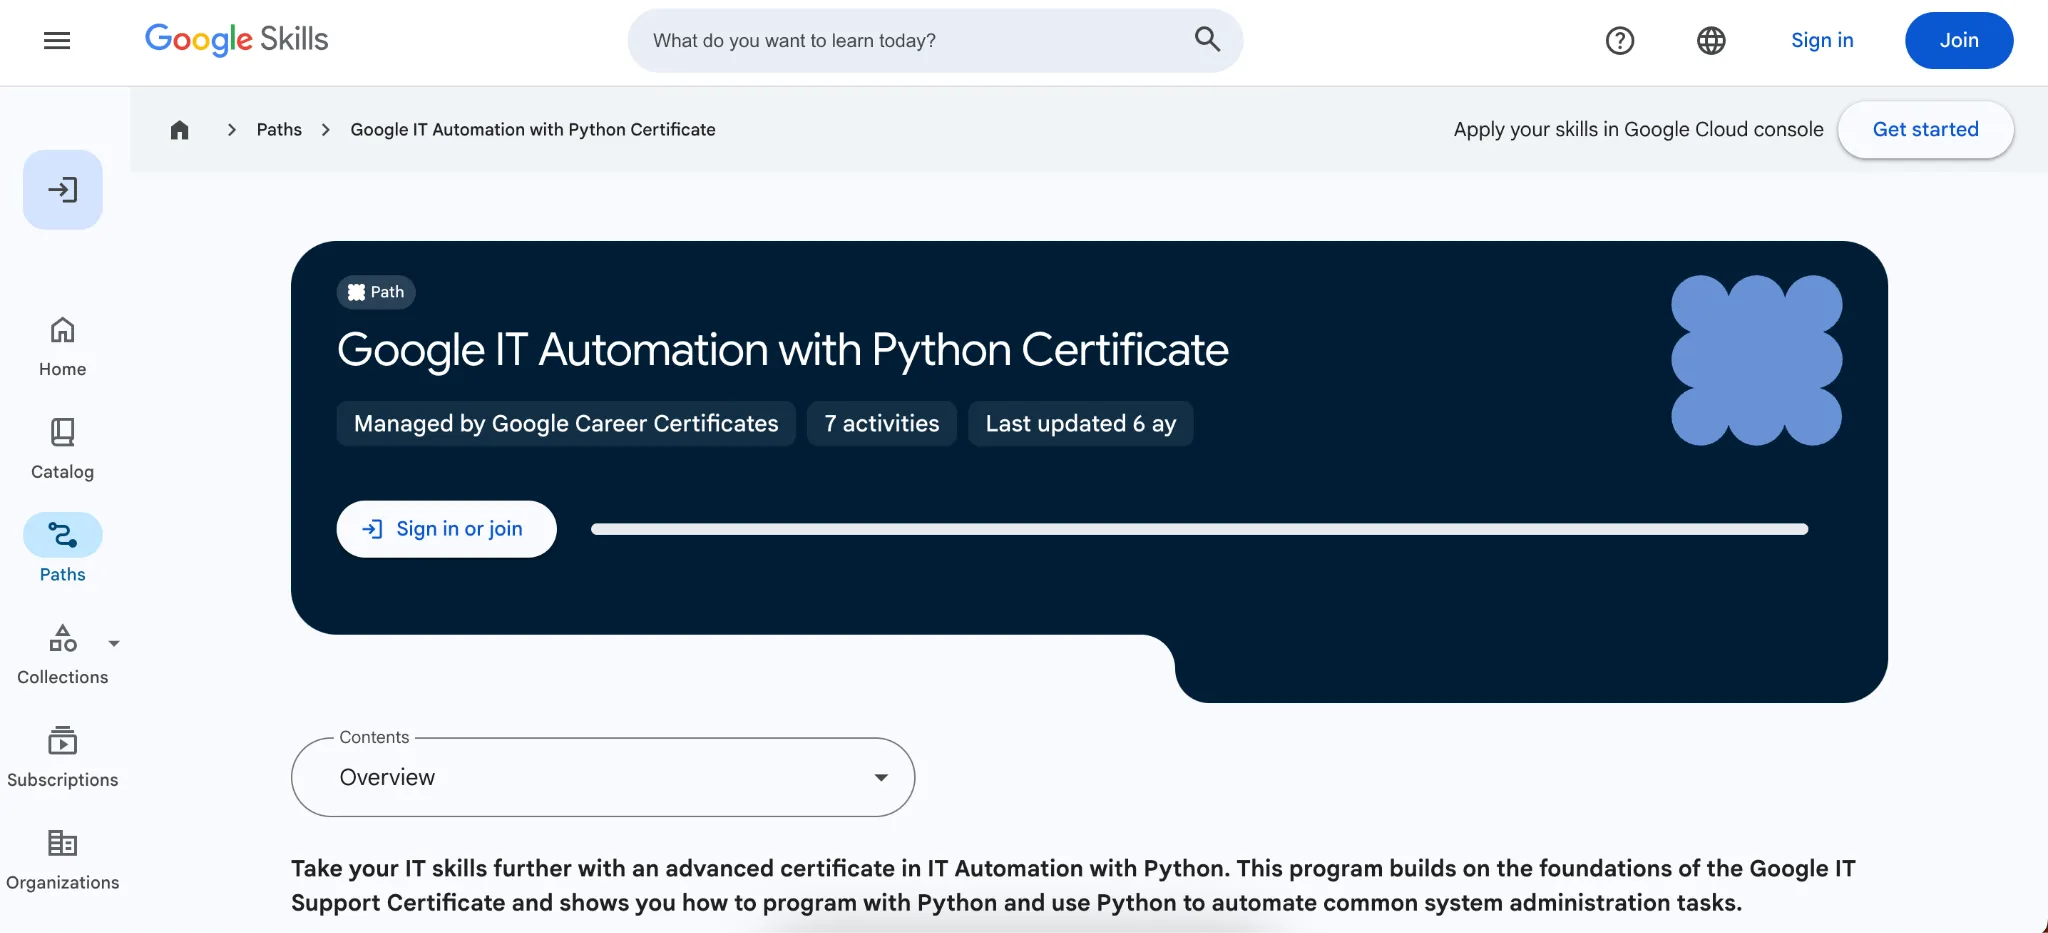
Task: Open the hamburger main menu
Action: 57,41
